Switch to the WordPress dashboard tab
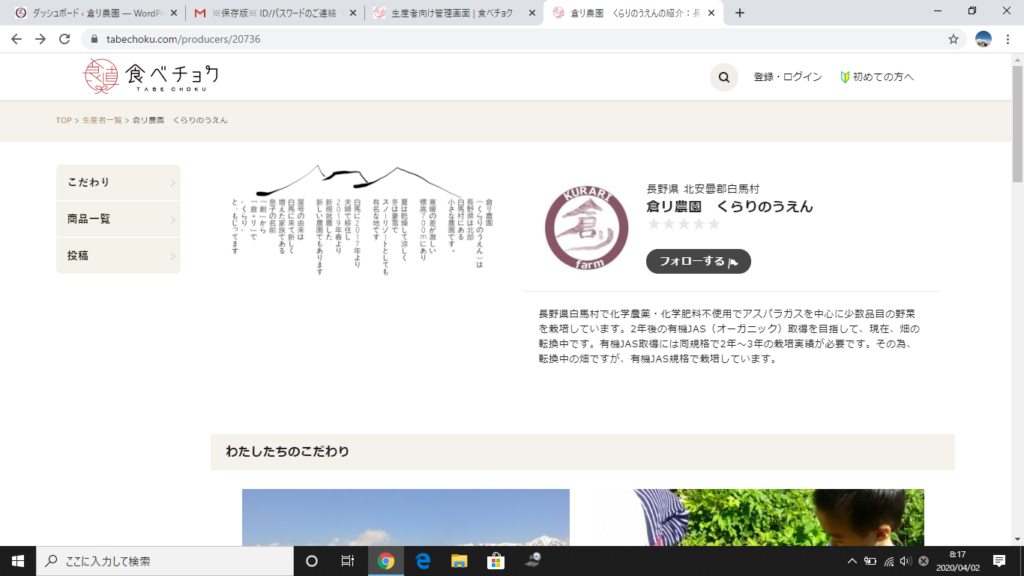 (x=96, y=13)
